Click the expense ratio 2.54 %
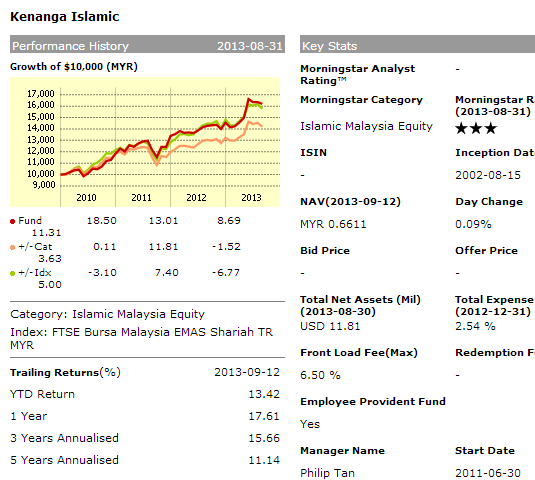535x480 pixels. 475,326
